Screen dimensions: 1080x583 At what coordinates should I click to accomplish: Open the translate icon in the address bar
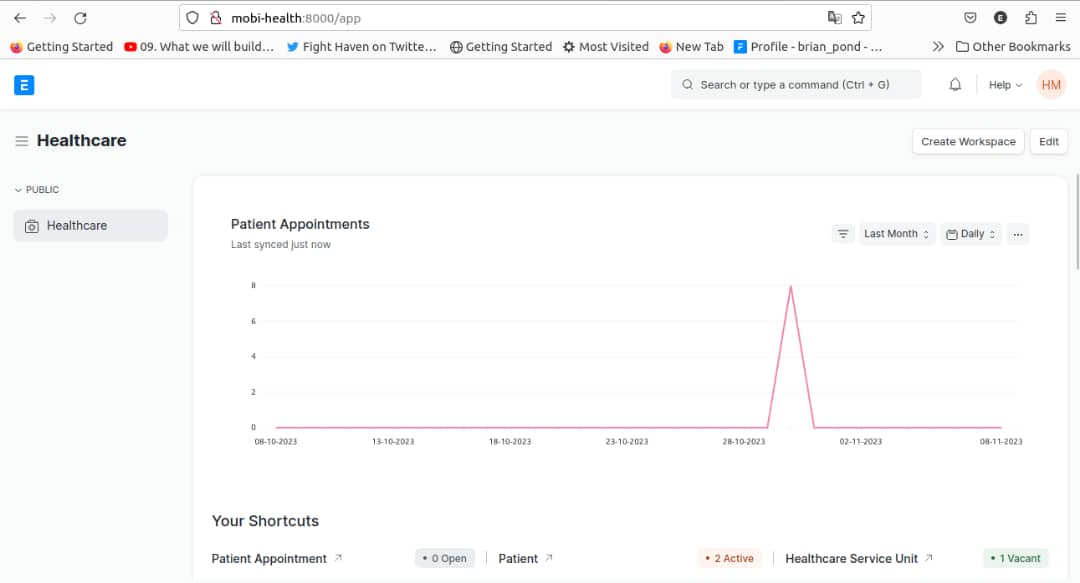pos(835,17)
